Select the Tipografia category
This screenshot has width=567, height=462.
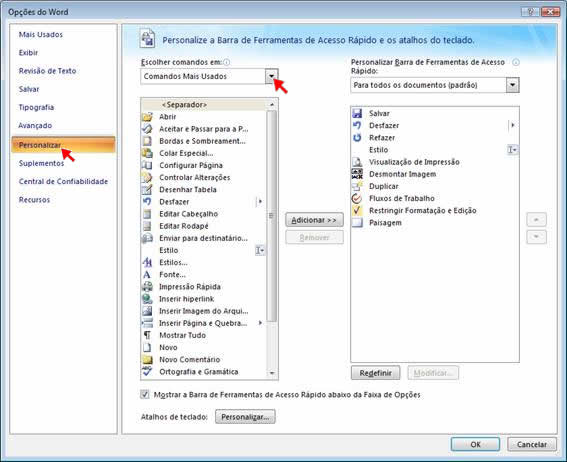click(x=37, y=107)
